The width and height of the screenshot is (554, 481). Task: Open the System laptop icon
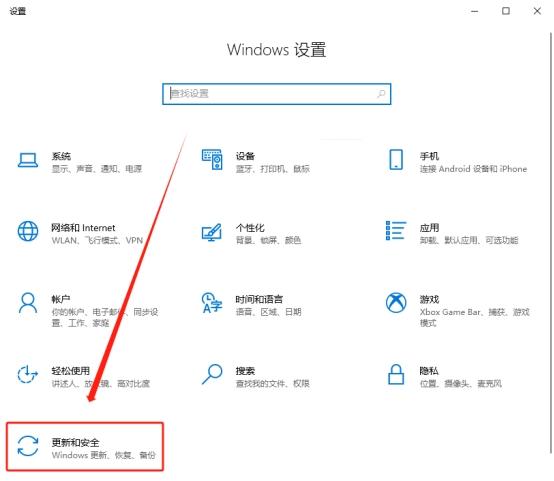click(28, 160)
